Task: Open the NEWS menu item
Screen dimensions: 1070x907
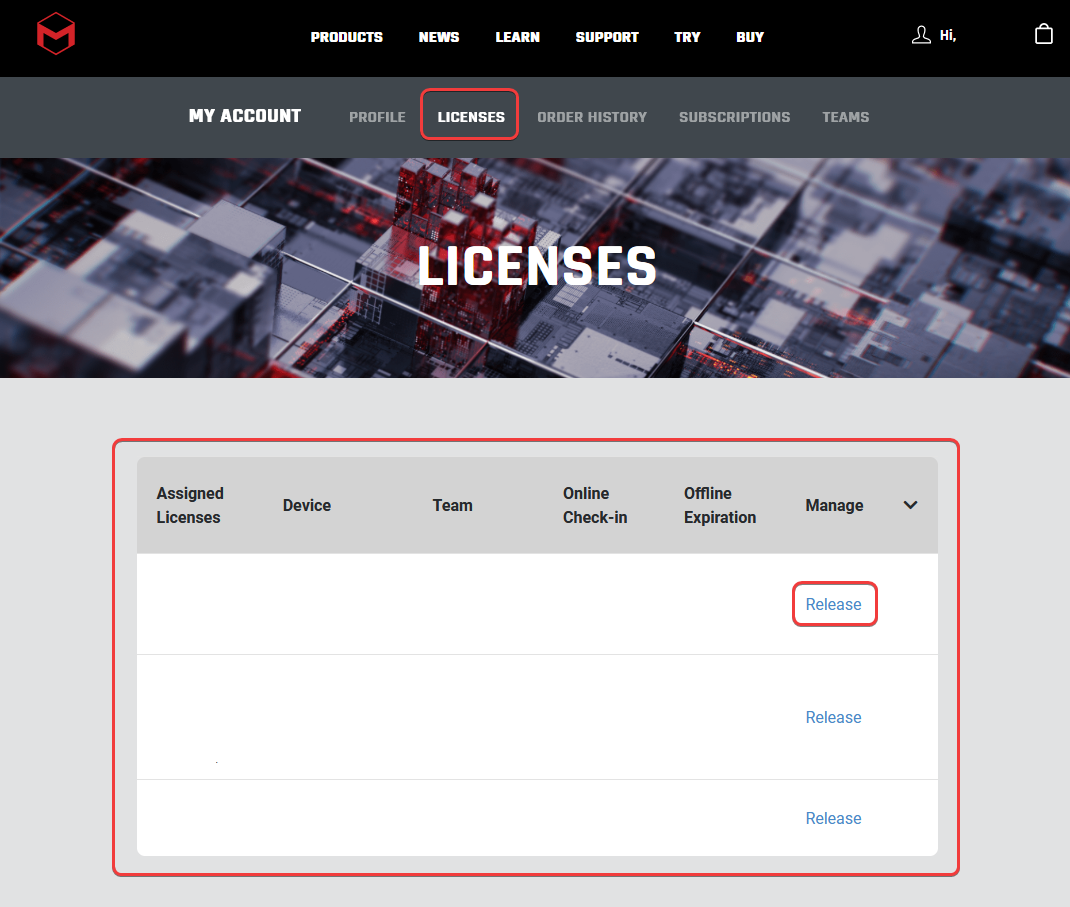Action: (439, 37)
